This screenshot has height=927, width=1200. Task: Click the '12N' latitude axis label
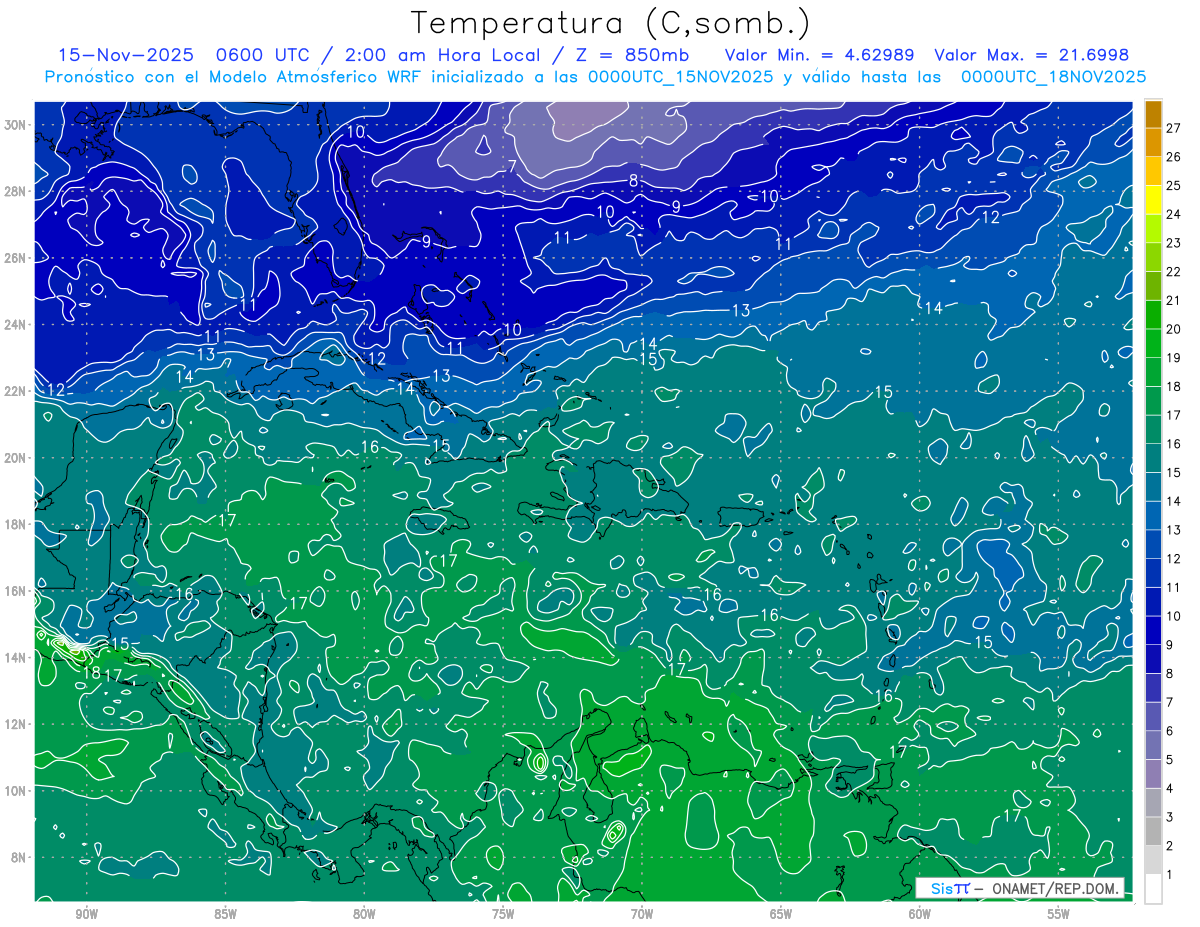point(16,724)
